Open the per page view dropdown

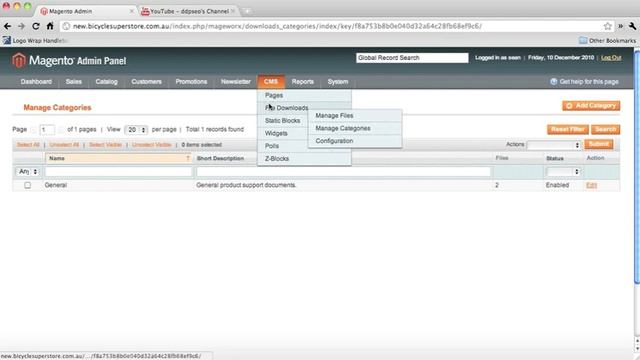coord(136,129)
